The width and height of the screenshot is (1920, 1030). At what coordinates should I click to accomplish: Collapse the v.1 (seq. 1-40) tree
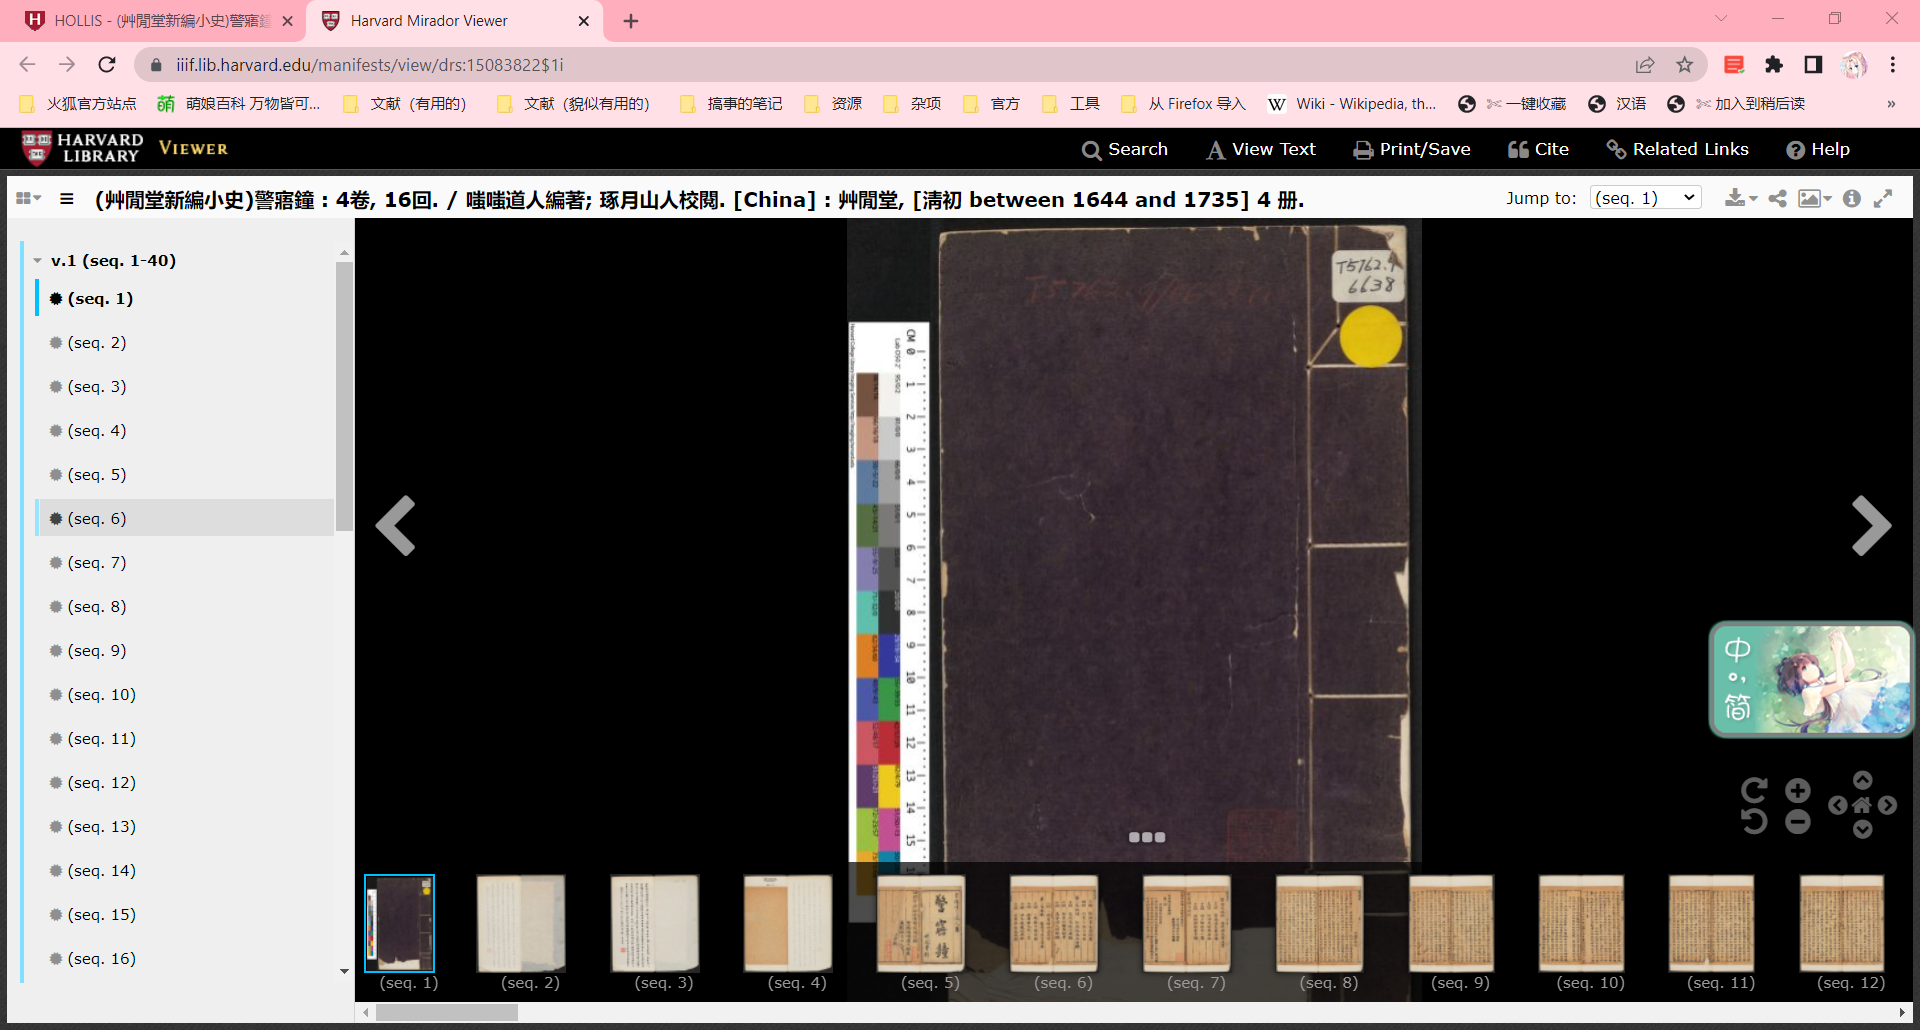pyautogui.click(x=38, y=261)
